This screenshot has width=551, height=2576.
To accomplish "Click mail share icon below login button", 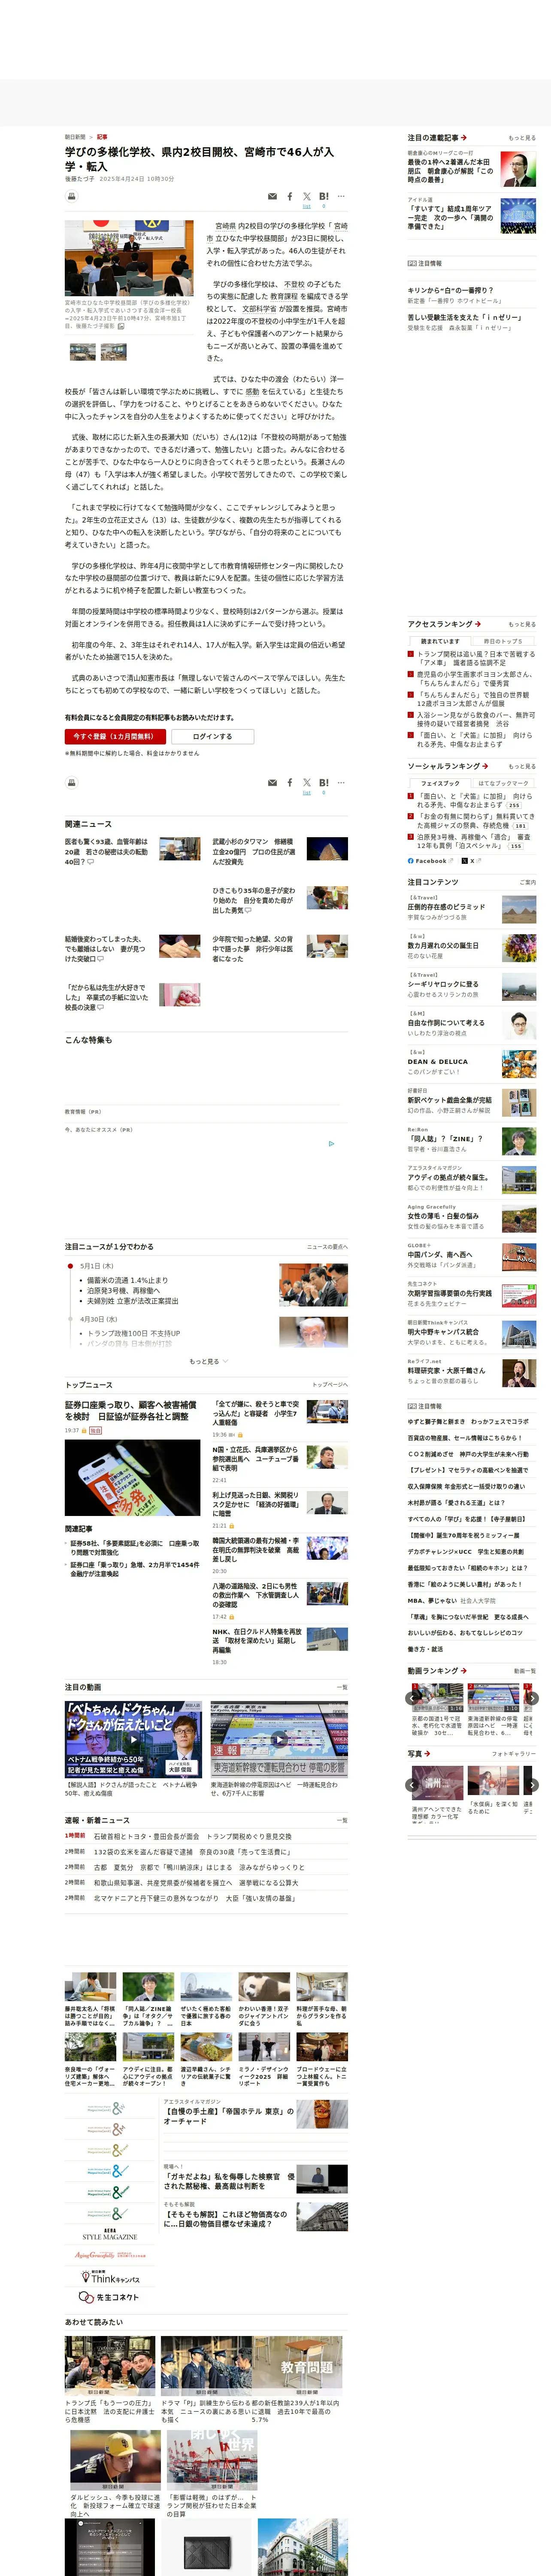I will [272, 783].
